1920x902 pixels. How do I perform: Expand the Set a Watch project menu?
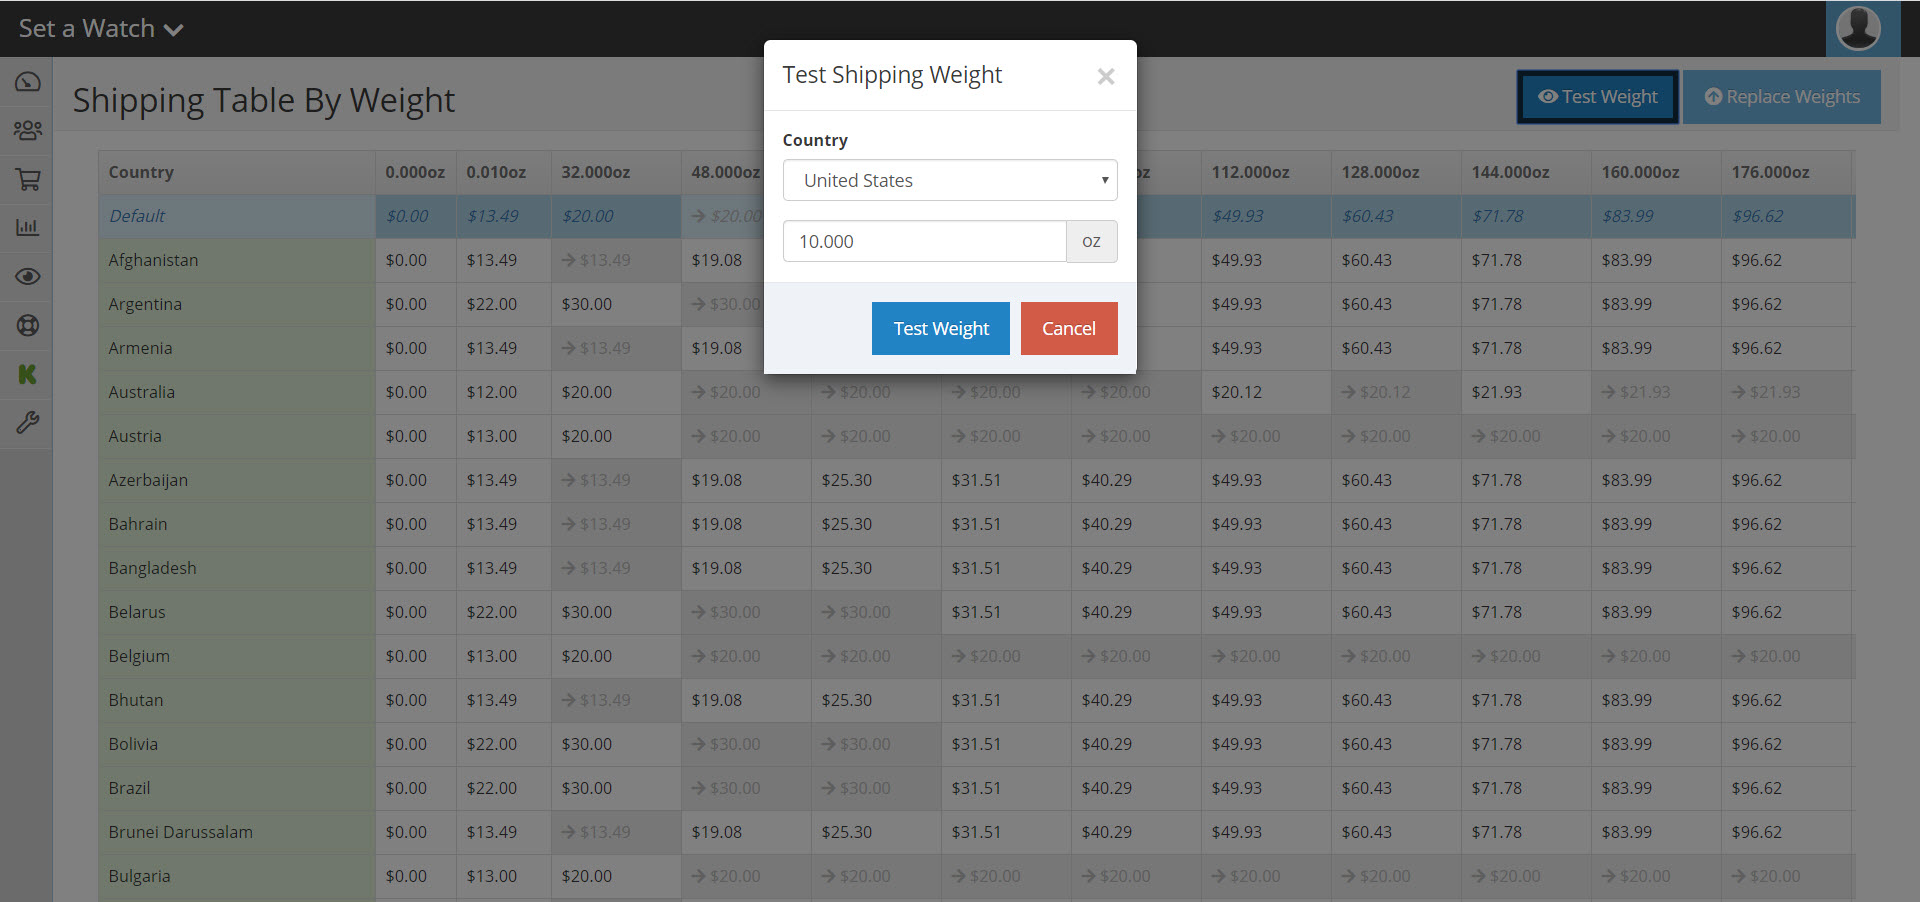[101, 29]
